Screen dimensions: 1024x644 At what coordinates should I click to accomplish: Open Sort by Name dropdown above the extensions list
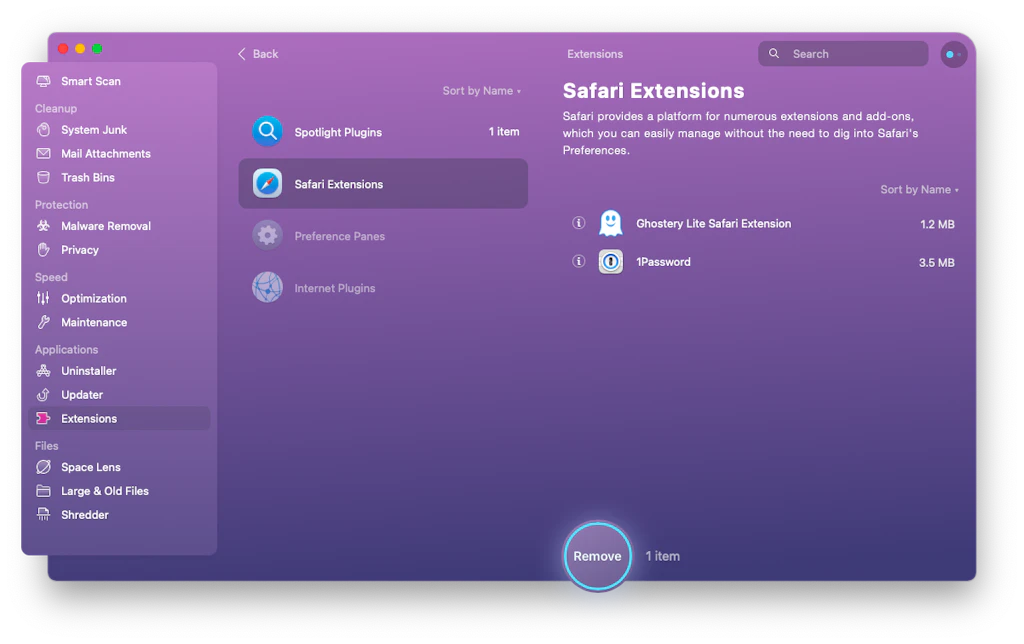click(918, 189)
